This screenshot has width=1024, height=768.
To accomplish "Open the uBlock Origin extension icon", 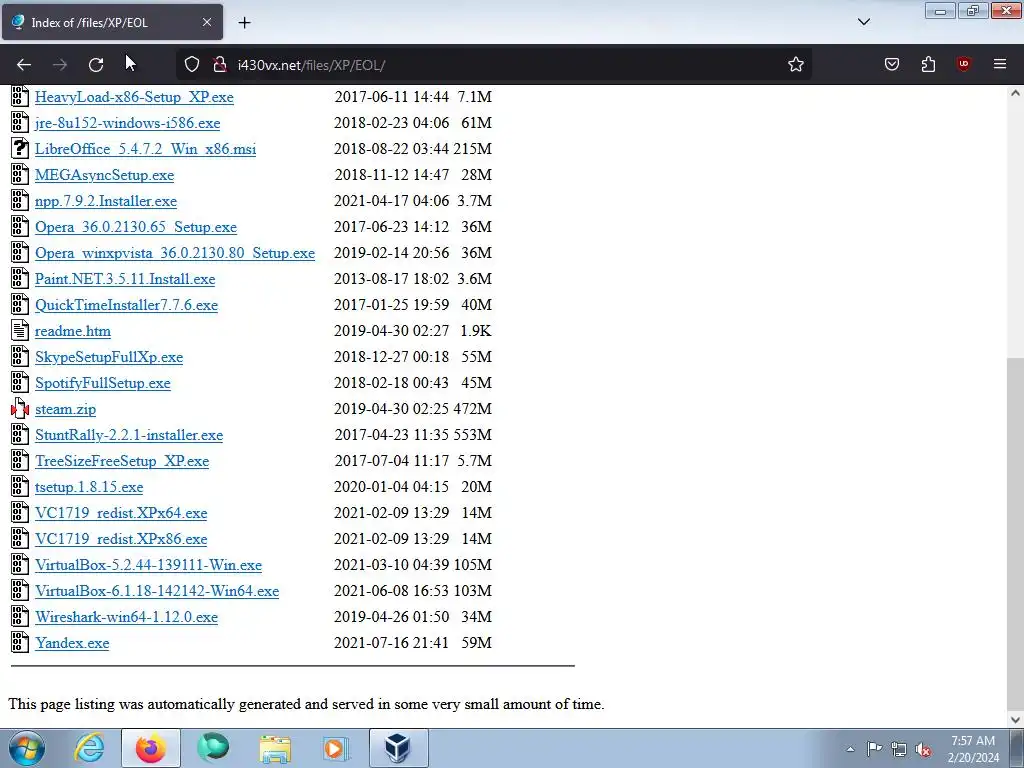I will (x=964, y=64).
